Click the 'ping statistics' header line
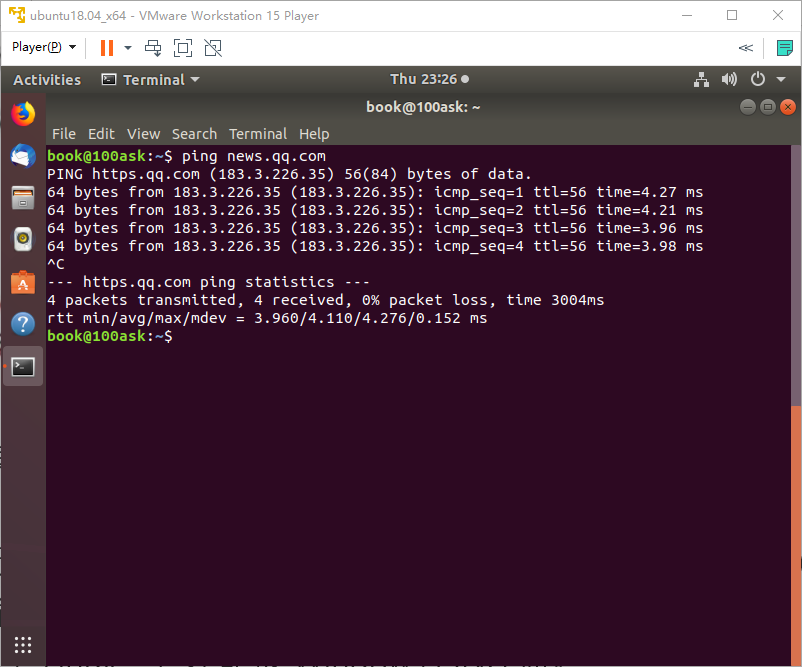The image size is (802, 667). 208,282
